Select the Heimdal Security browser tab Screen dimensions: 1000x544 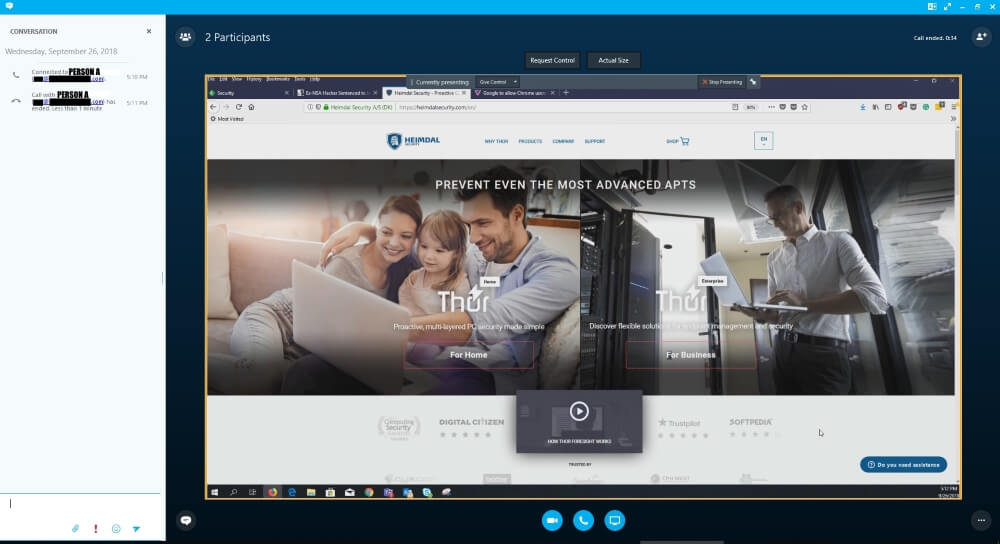click(x=425, y=93)
